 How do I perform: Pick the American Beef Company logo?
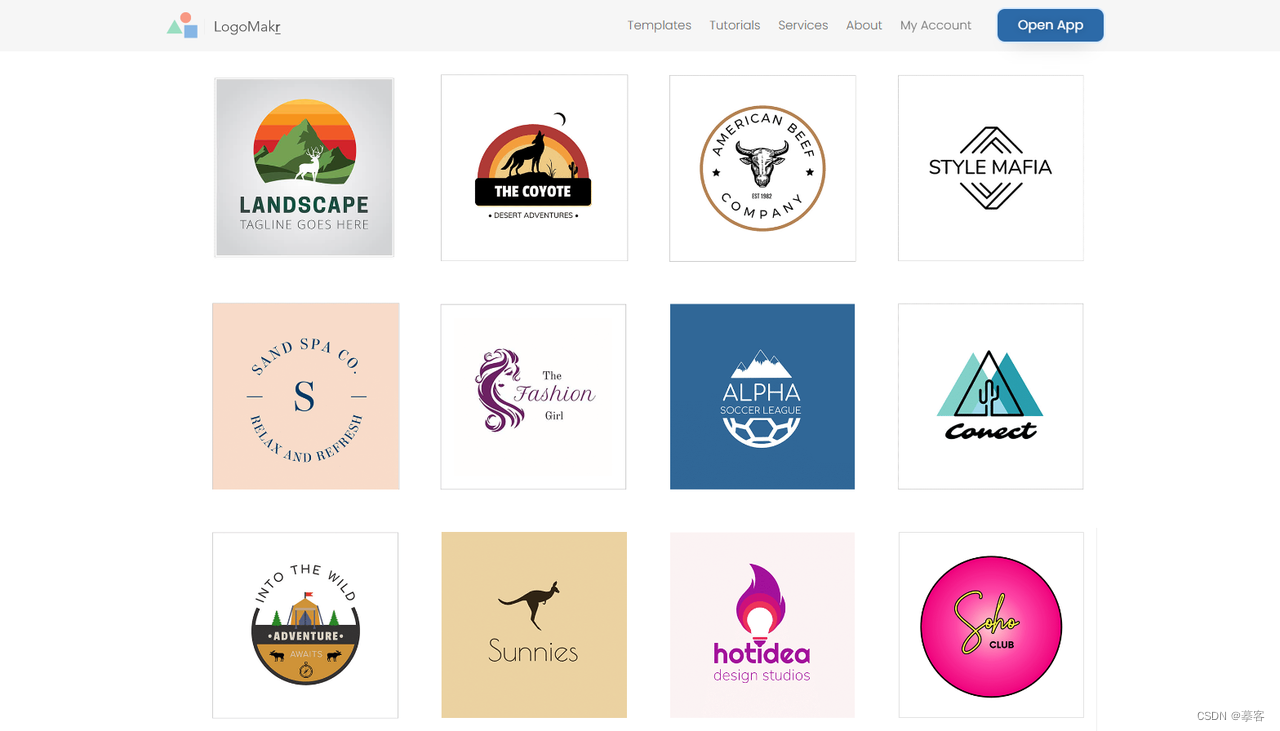click(762, 168)
